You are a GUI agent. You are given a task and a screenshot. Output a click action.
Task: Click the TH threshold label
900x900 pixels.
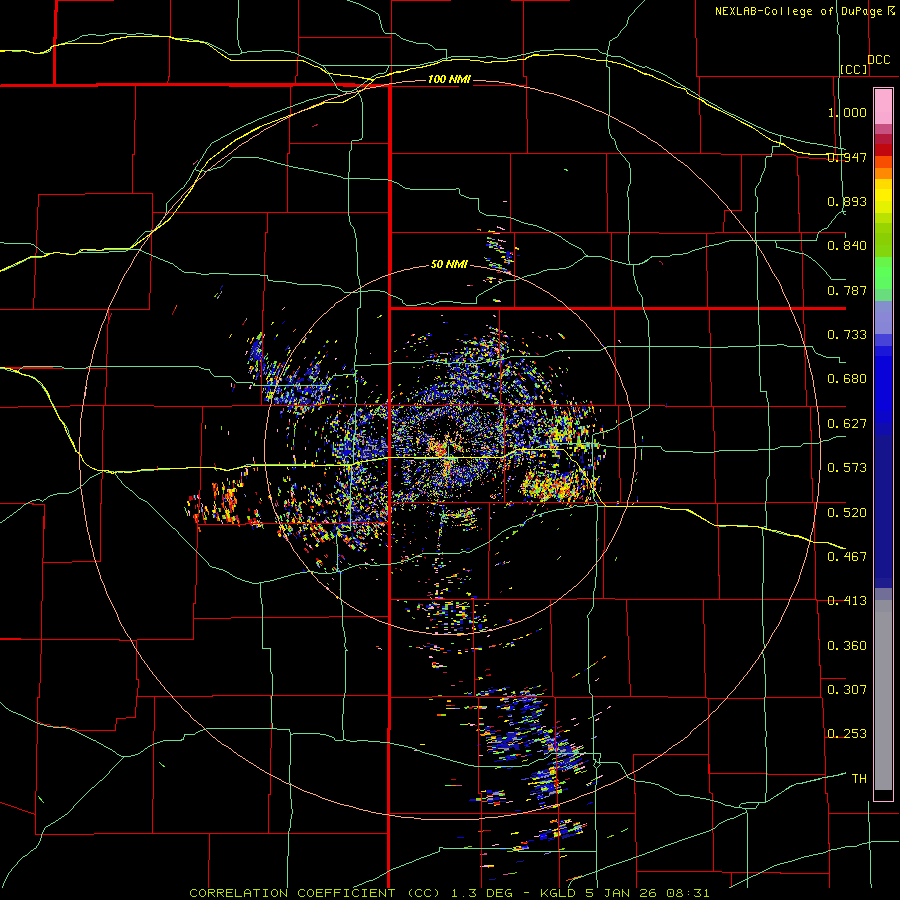pos(859,779)
